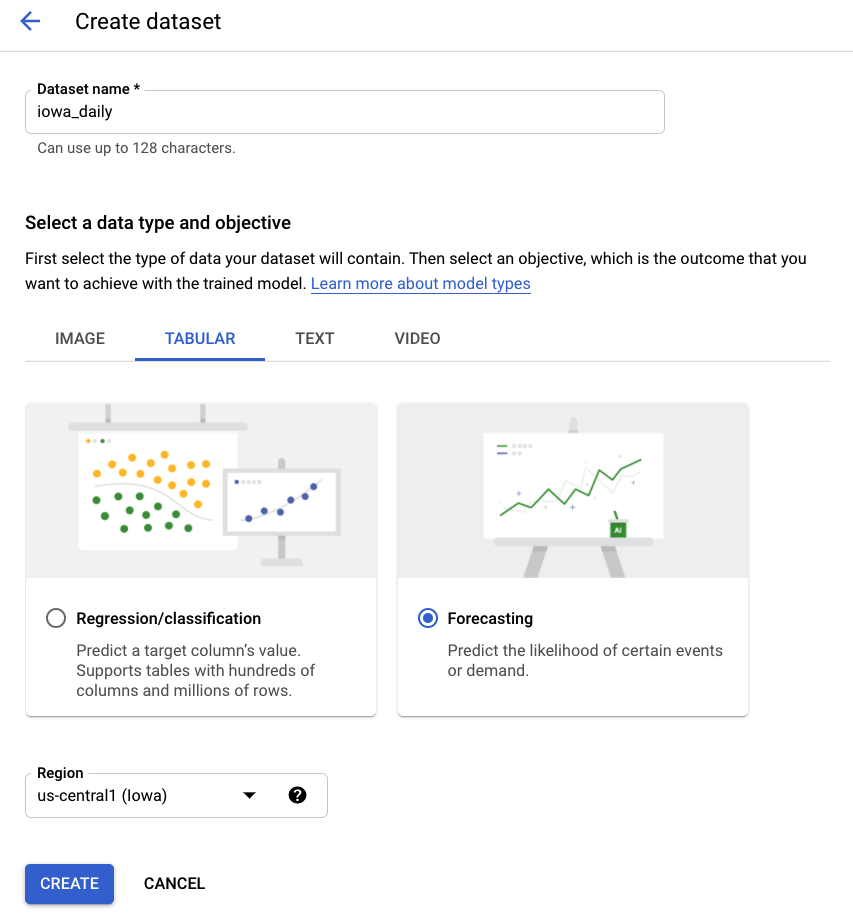Click the Forecasting card description text

pyautogui.click(x=585, y=660)
